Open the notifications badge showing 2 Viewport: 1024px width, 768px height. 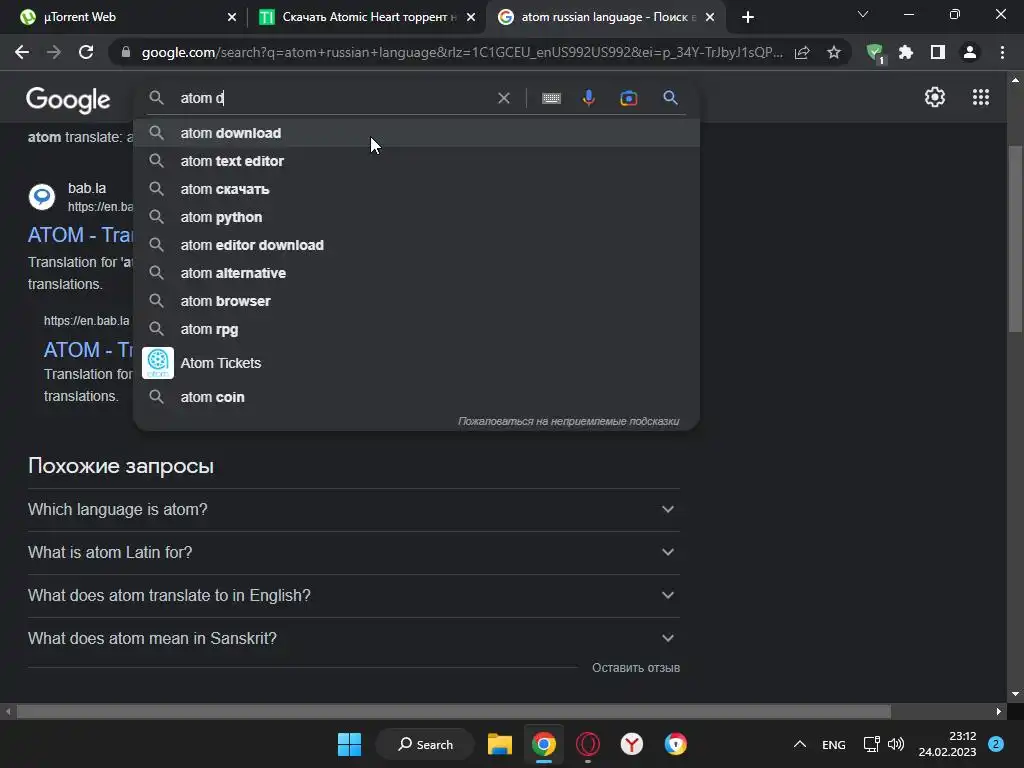pyautogui.click(x=995, y=744)
